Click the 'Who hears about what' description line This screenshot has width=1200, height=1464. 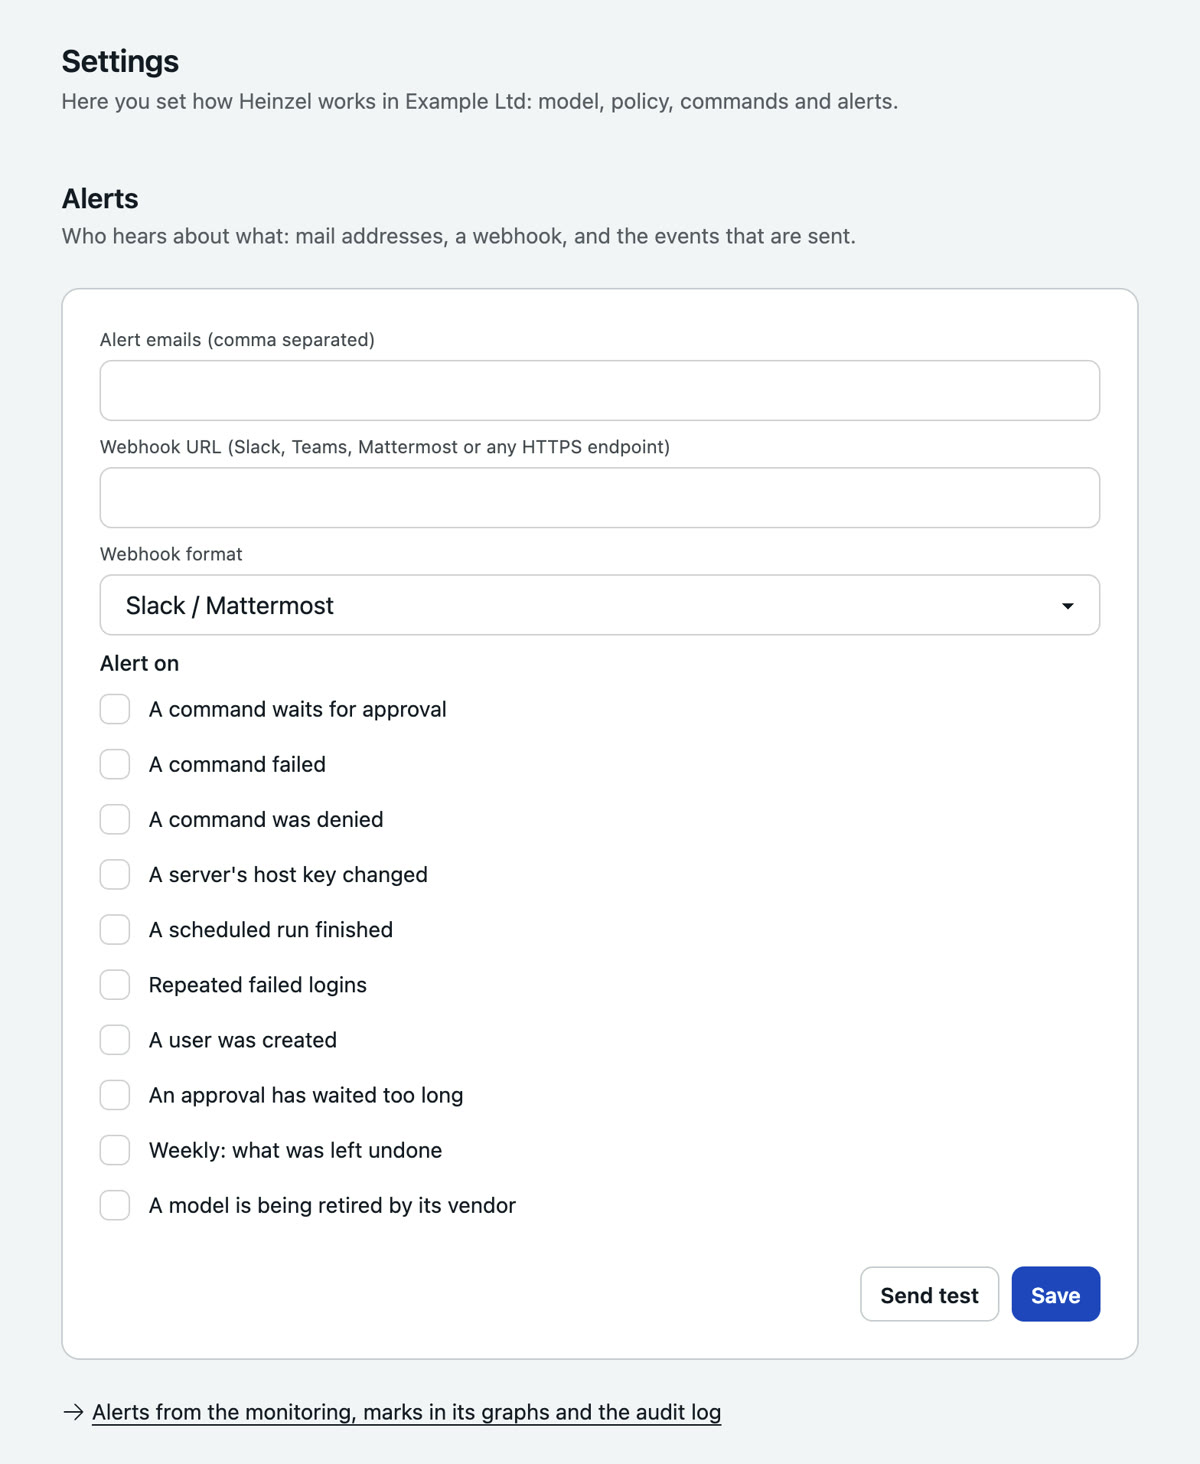[x=459, y=236]
